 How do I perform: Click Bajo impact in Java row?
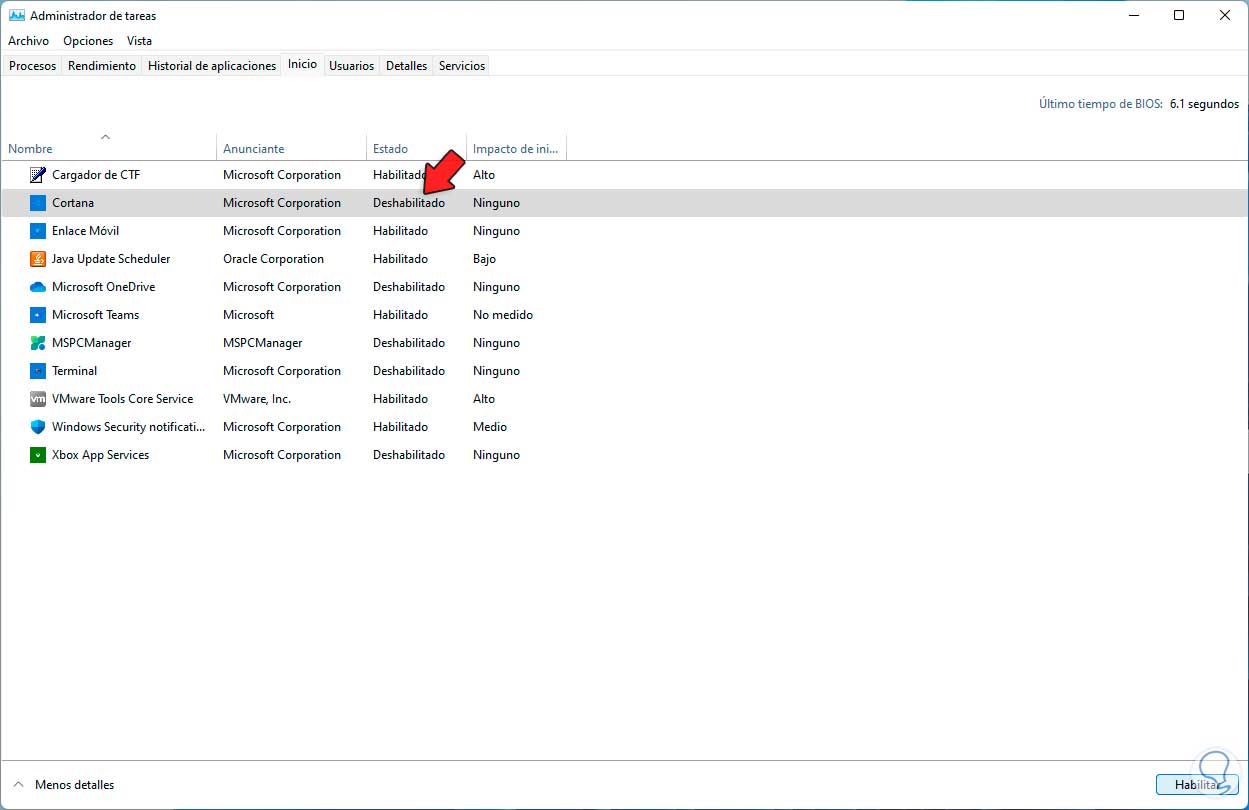pyautogui.click(x=484, y=259)
